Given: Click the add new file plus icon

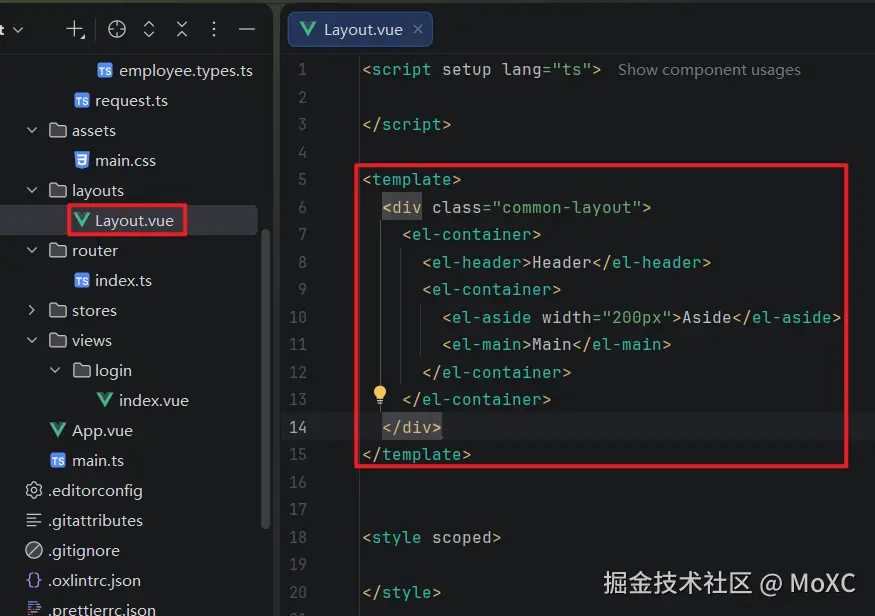Looking at the screenshot, I should (75, 29).
